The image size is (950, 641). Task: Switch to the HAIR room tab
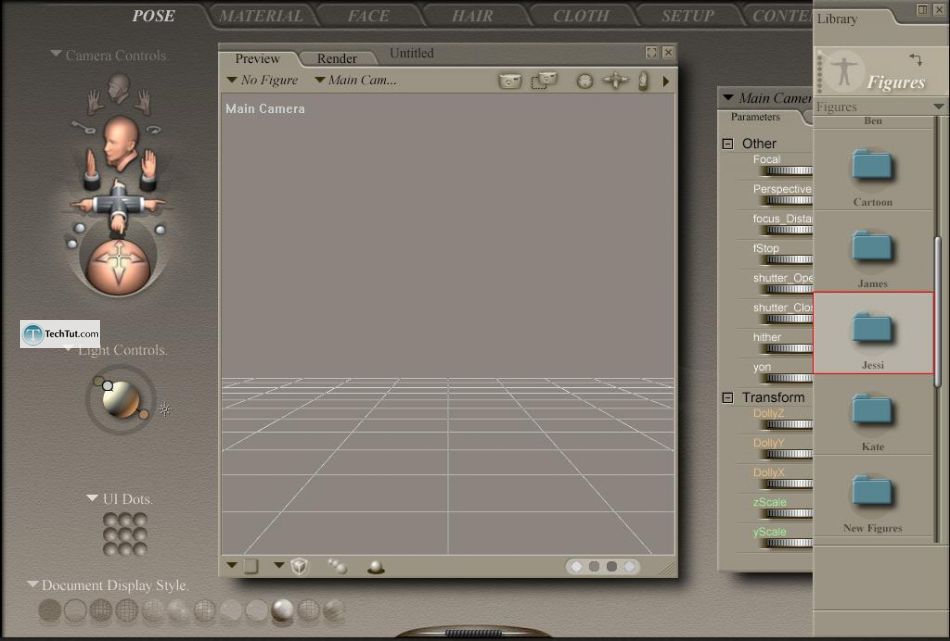point(473,16)
